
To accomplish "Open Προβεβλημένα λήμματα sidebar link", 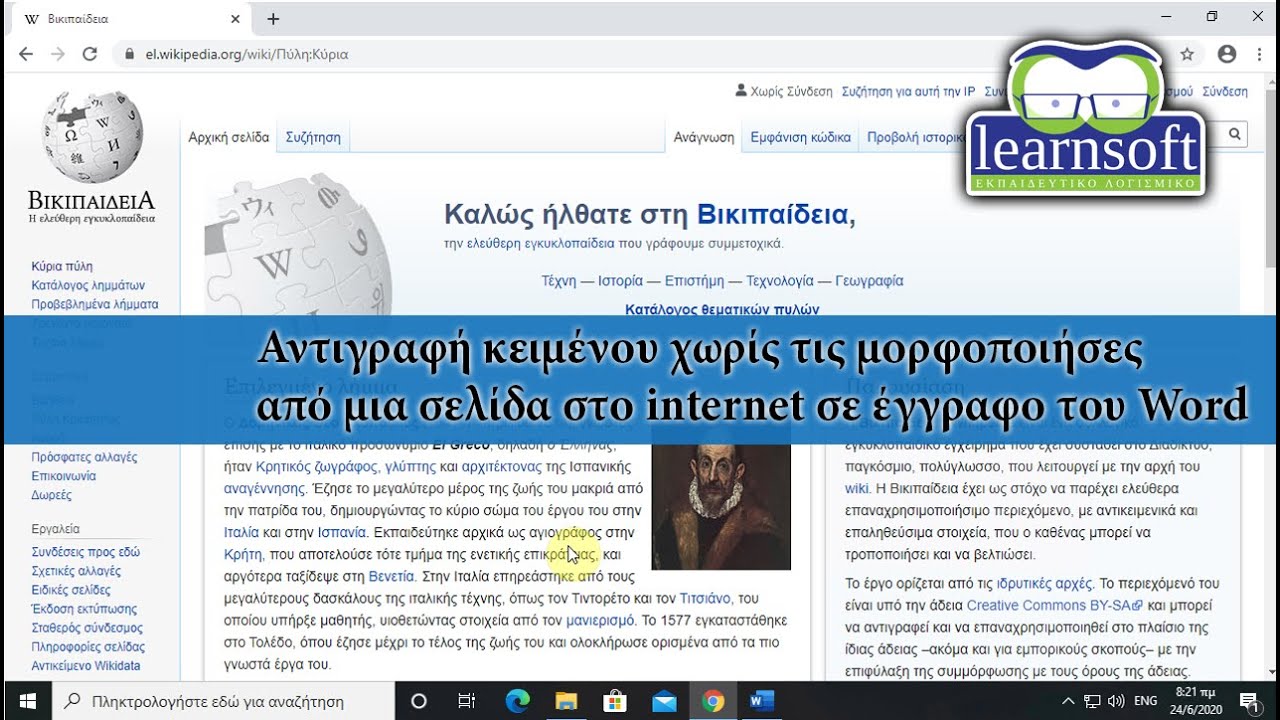I will 95,304.
